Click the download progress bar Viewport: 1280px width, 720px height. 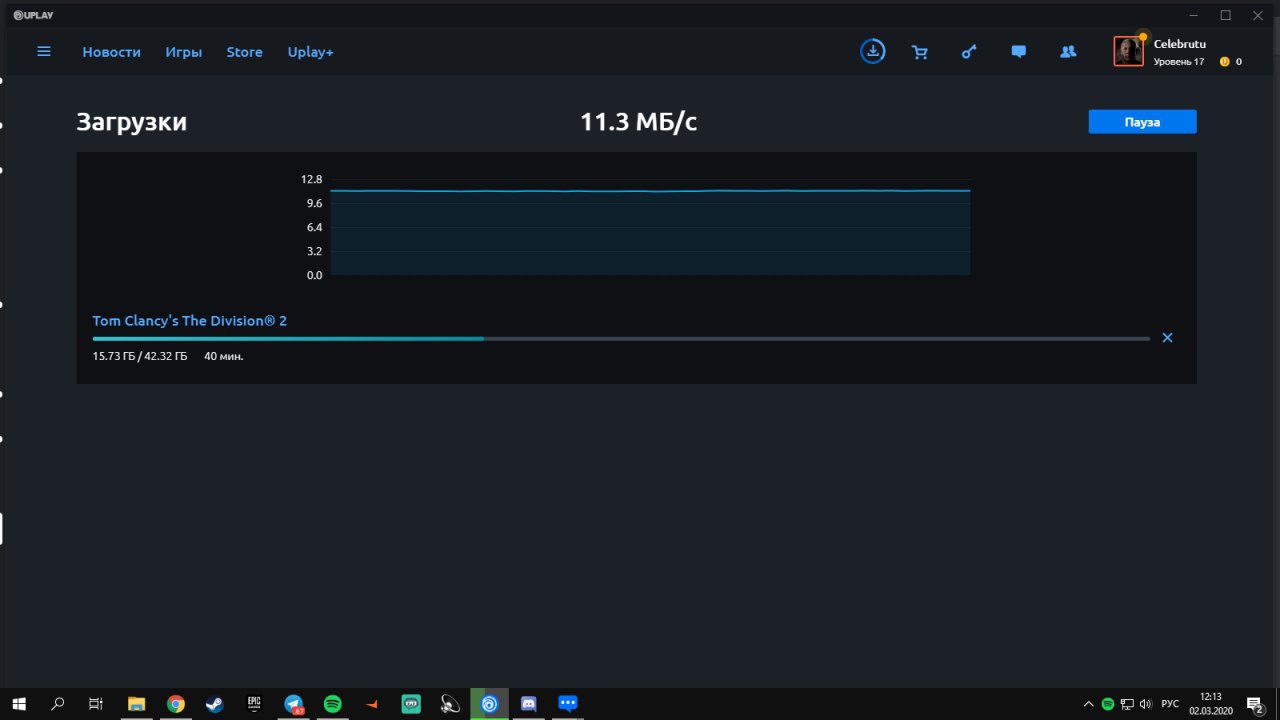tap(621, 339)
